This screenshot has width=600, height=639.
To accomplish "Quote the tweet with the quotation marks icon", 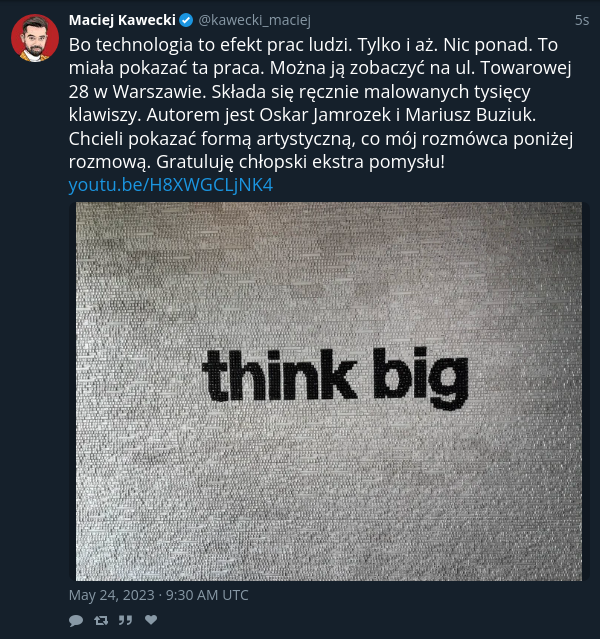I will [x=126, y=620].
